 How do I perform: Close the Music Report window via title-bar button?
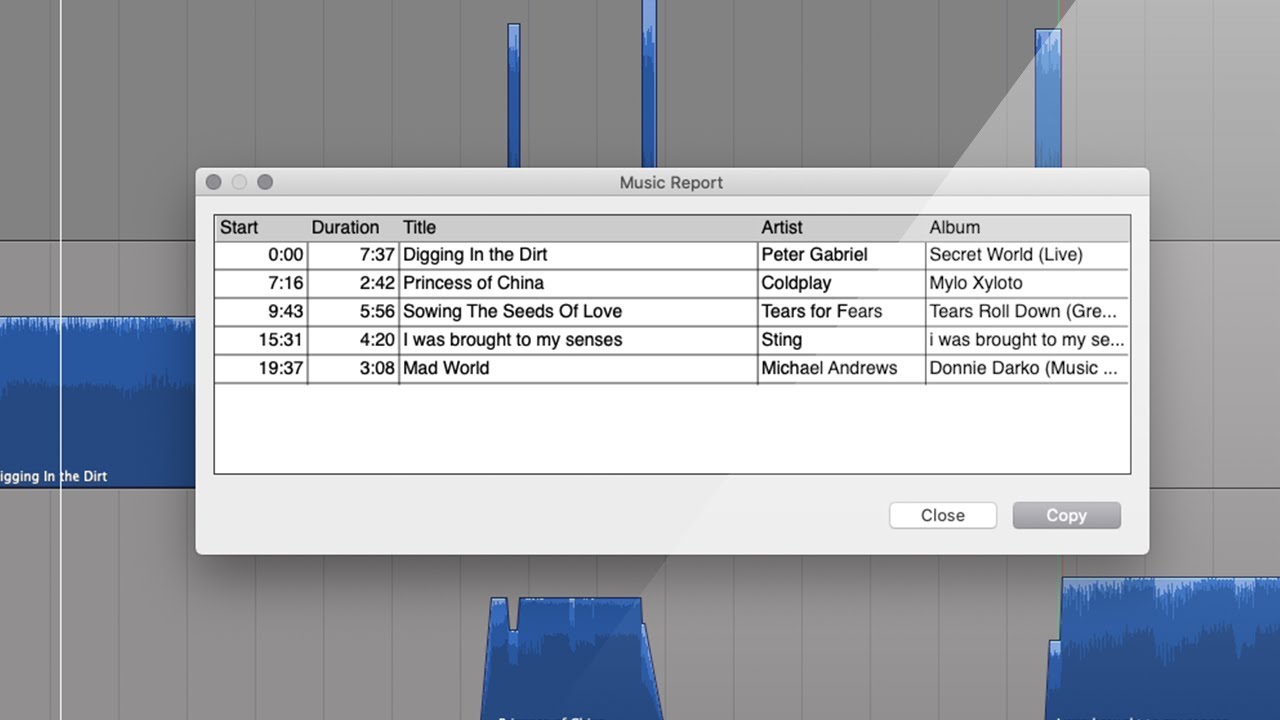tap(213, 182)
